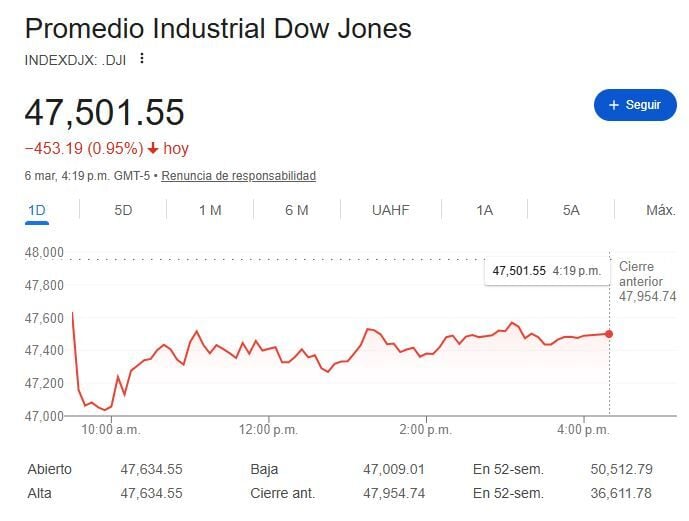
Task: Click the red endpoint dot on the chart
Action: pyautogui.click(x=609, y=334)
